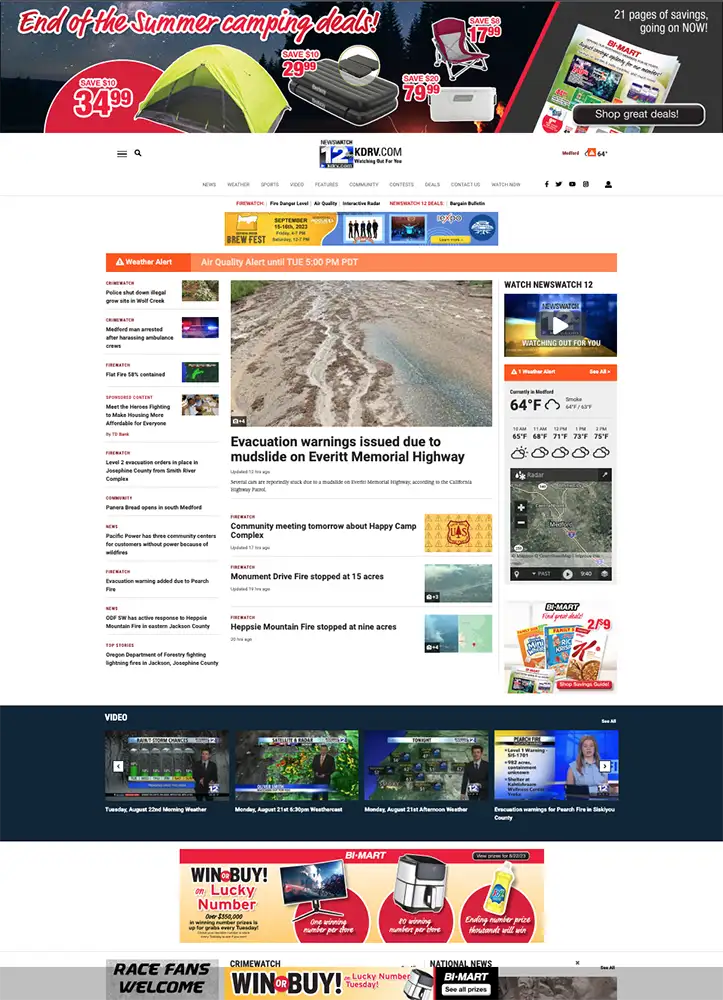
Task: Open the Brew Fest banner ad
Action: tap(361, 229)
